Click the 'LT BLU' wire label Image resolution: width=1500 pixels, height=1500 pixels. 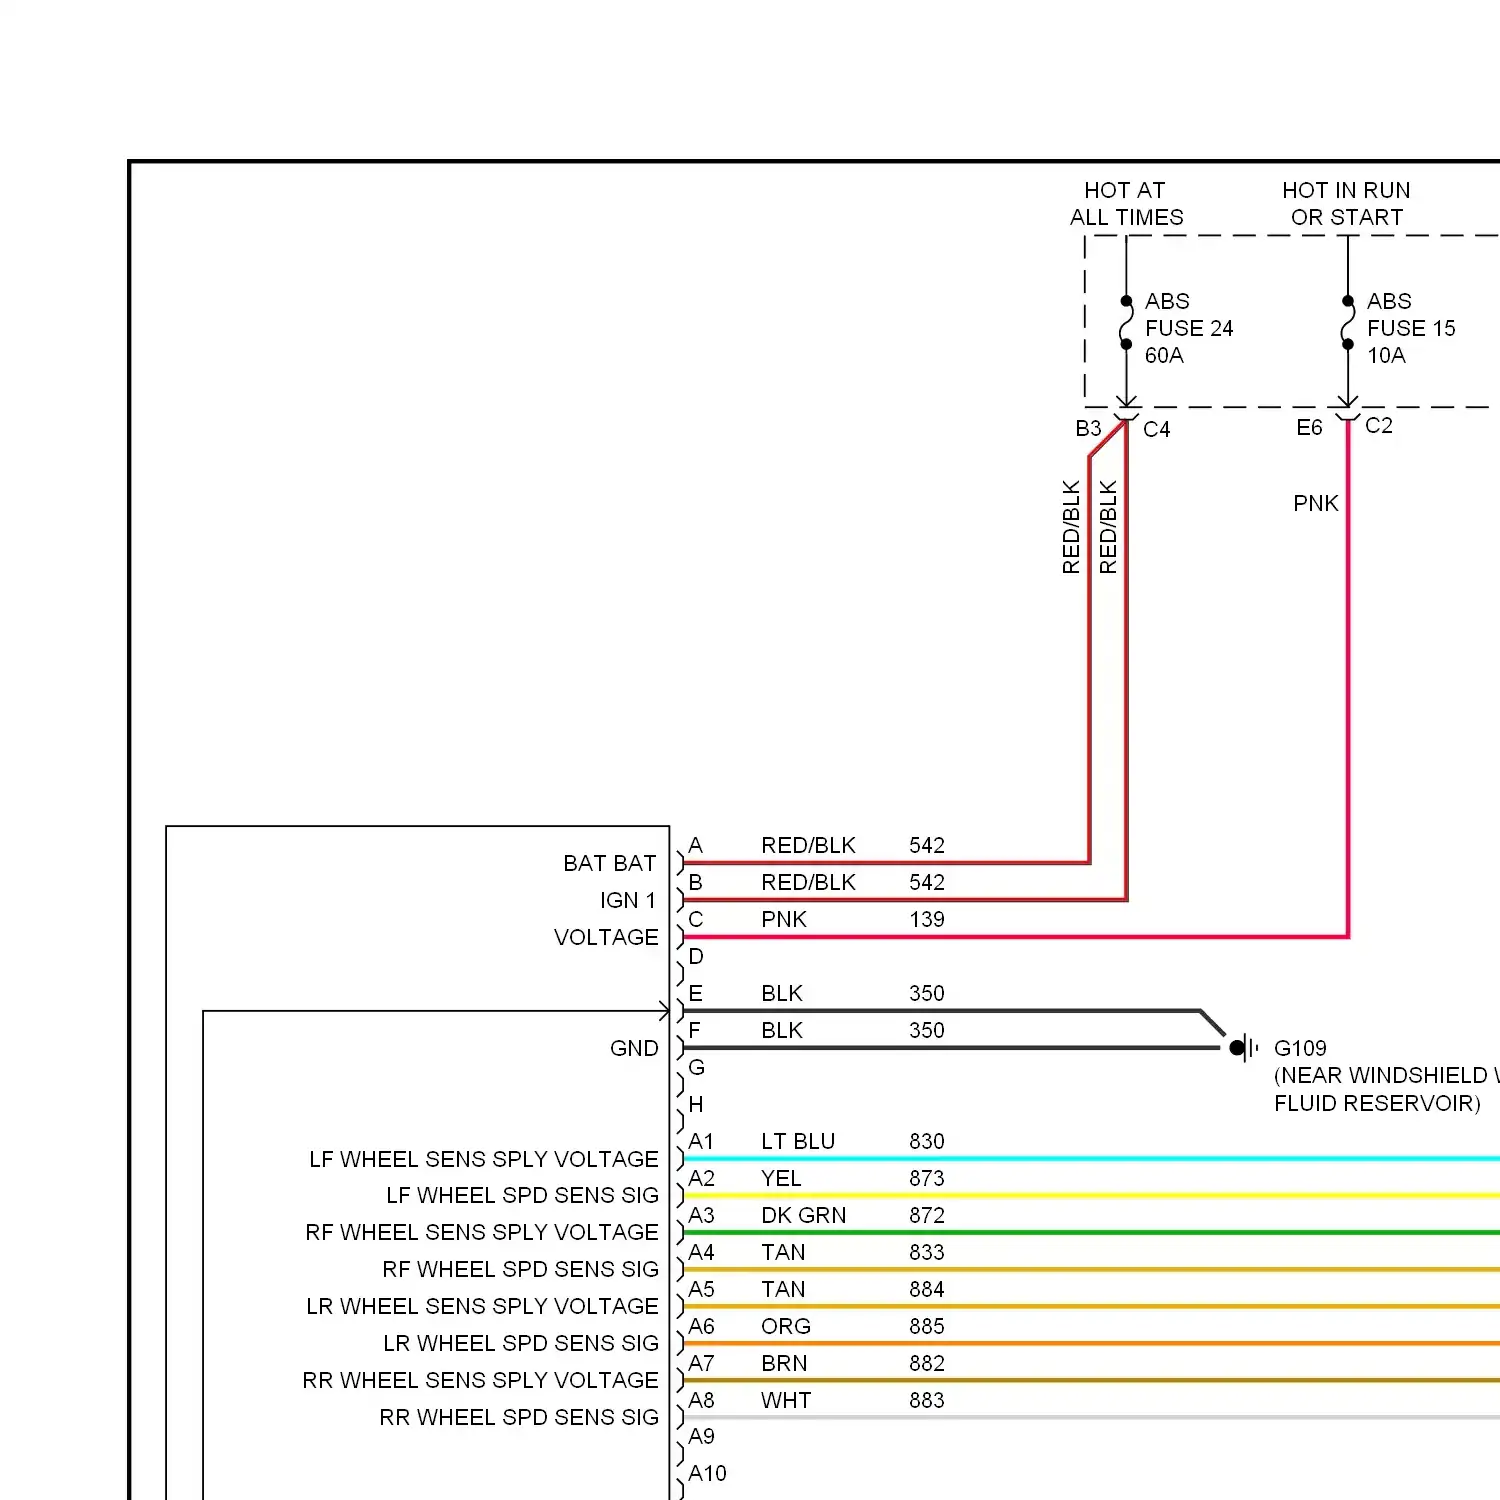click(x=797, y=1141)
